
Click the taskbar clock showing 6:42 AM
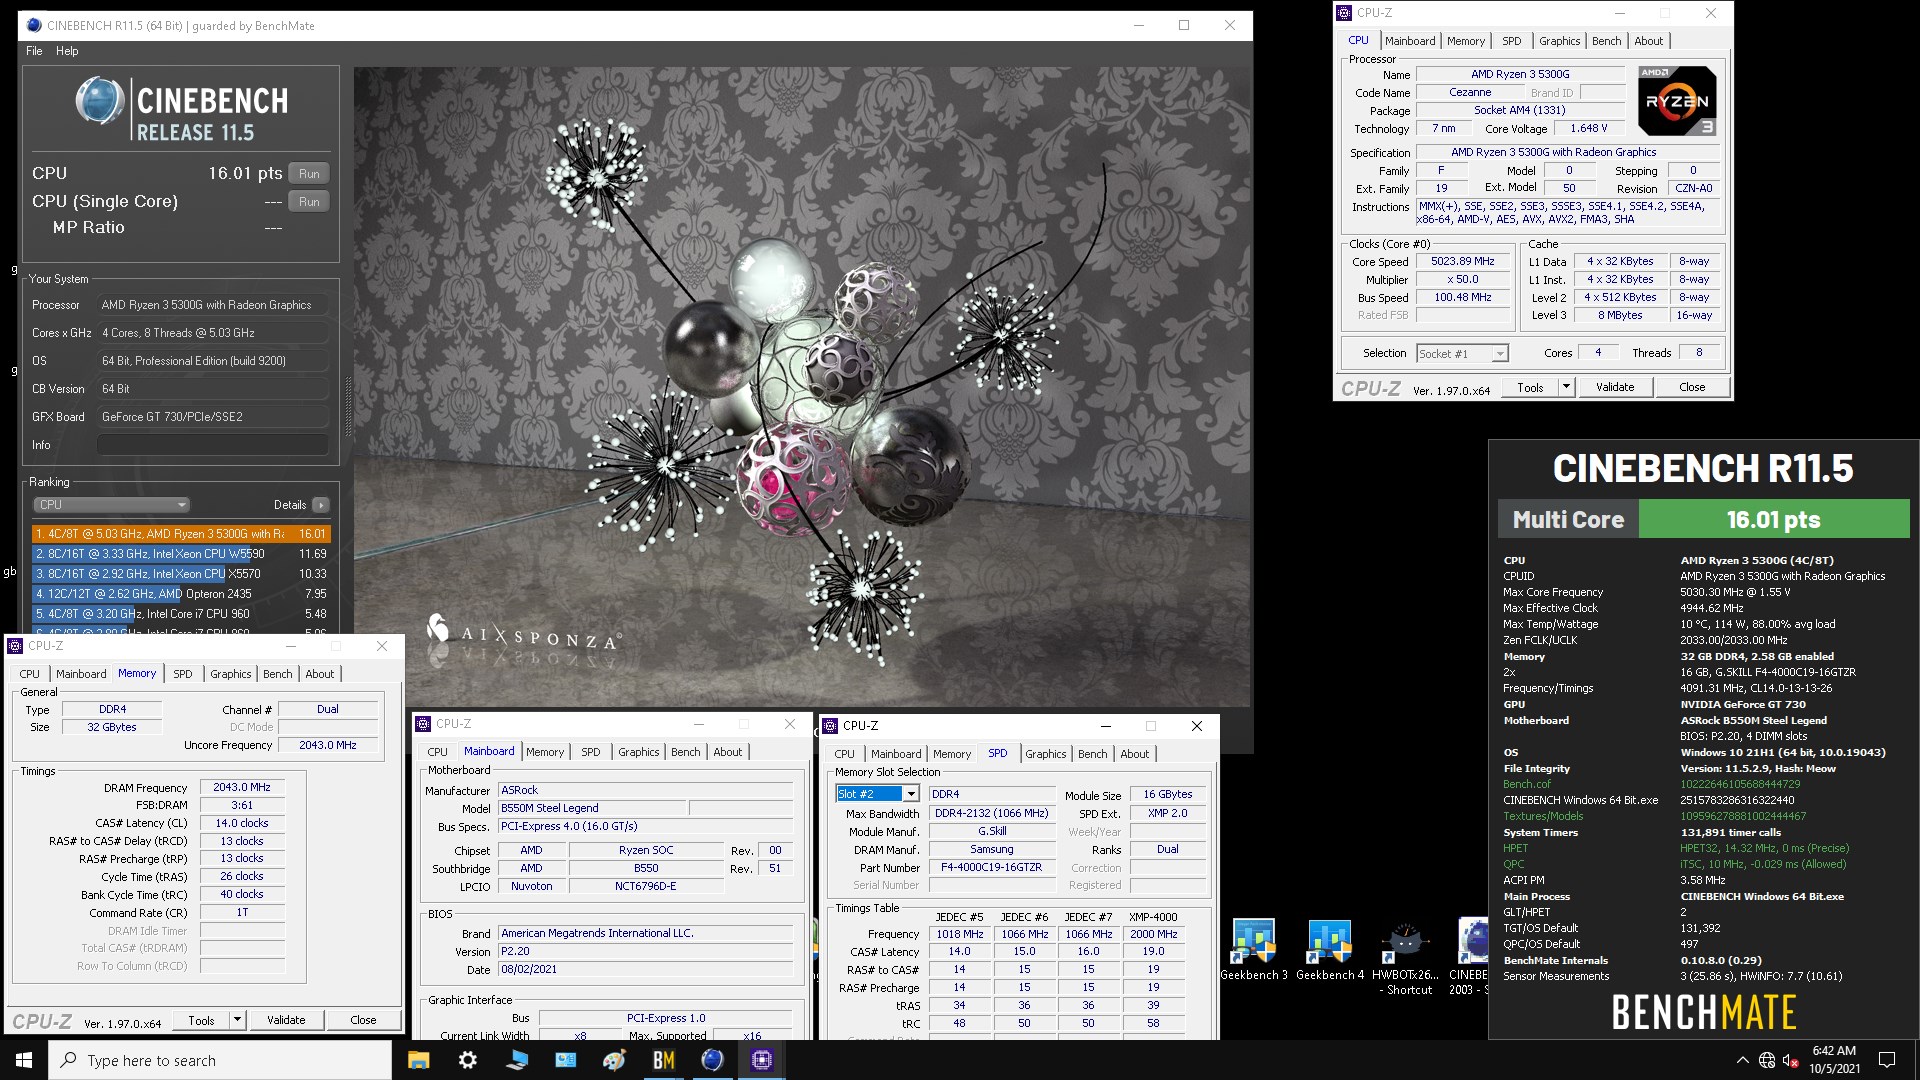tap(1834, 1060)
